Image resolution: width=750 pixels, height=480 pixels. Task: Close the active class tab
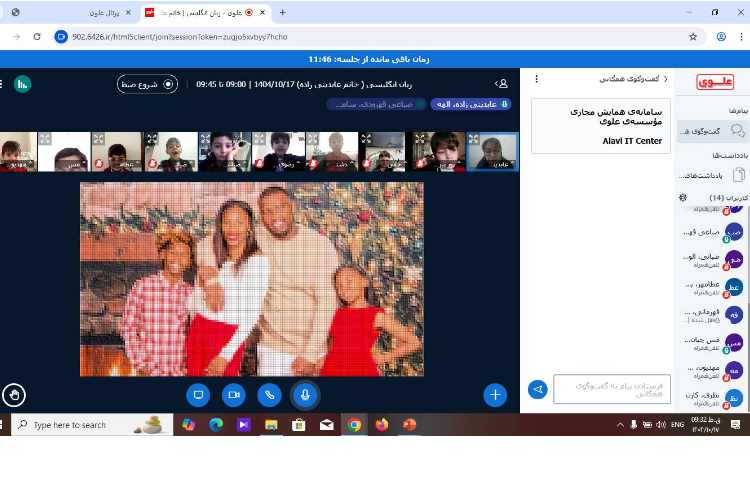pyautogui.click(x=262, y=13)
